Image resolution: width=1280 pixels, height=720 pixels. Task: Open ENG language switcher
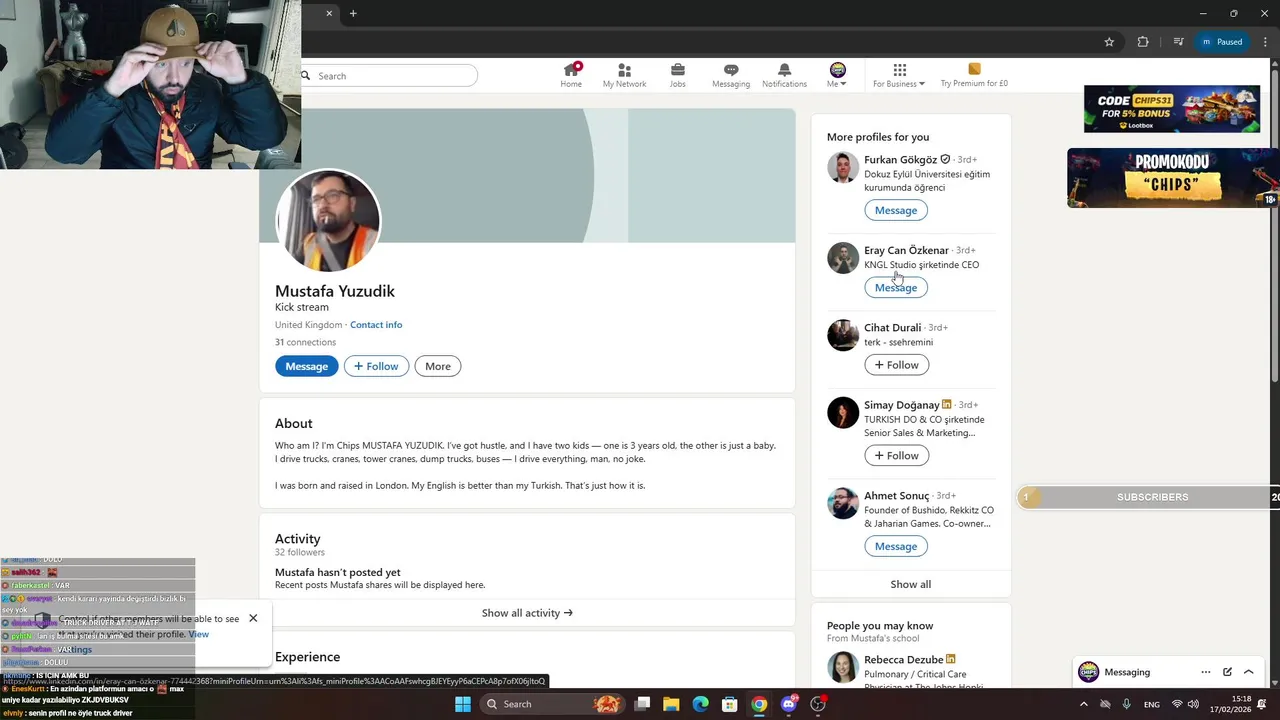point(1152,704)
